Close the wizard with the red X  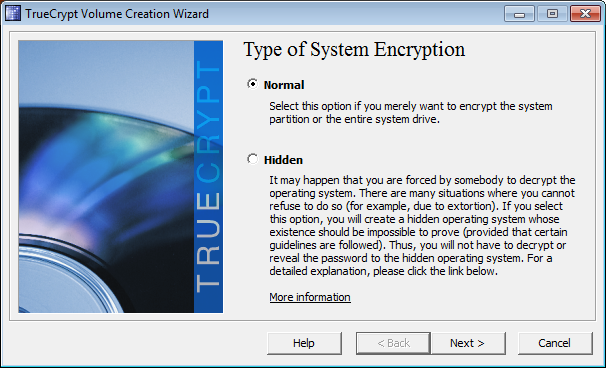(x=585, y=14)
